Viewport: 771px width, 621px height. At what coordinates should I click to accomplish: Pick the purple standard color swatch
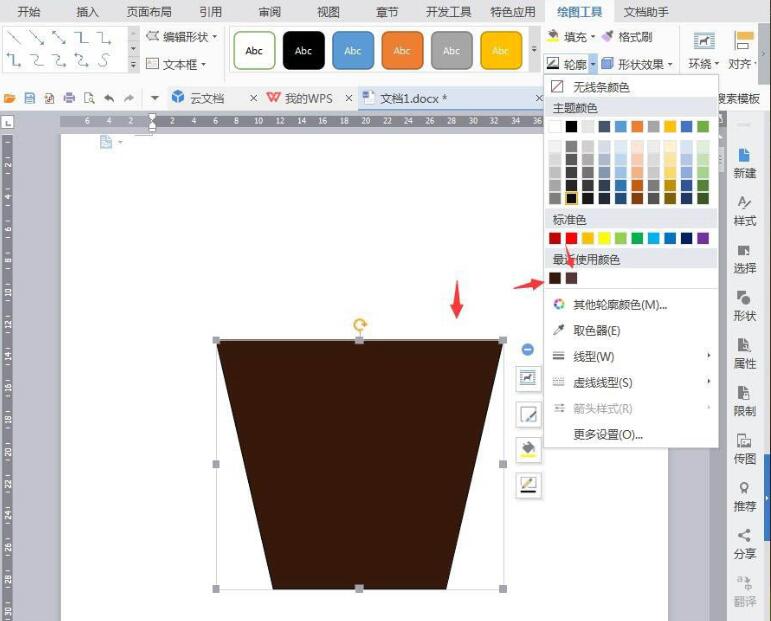click(x=703, y=238)
